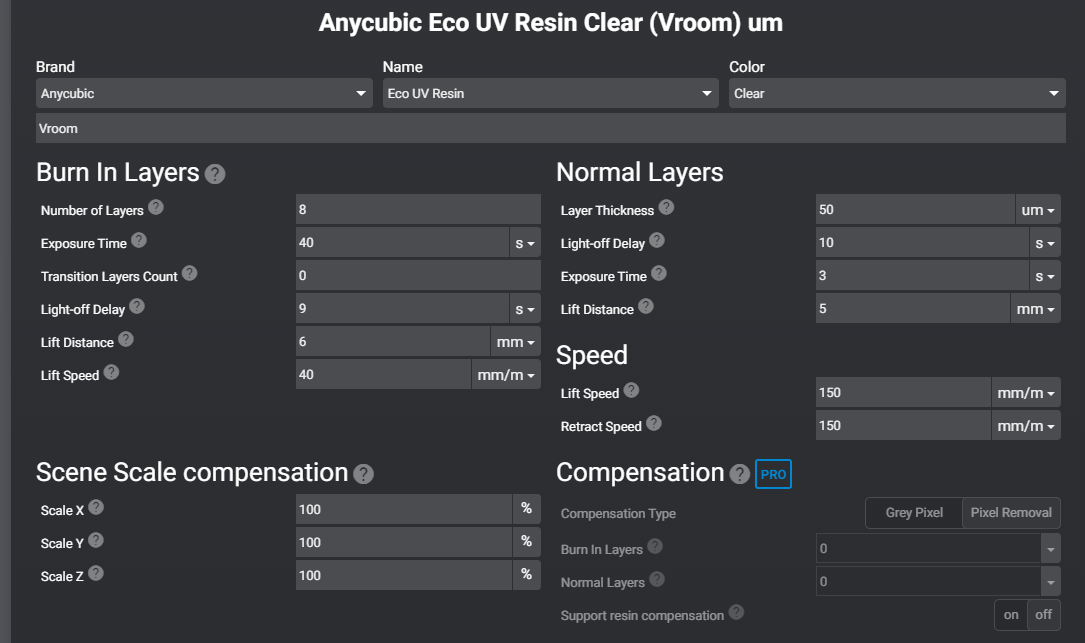Screen dimensions: 1085x643
Task: Click help icon beside Retract Speed
Action: coord(653,423)
